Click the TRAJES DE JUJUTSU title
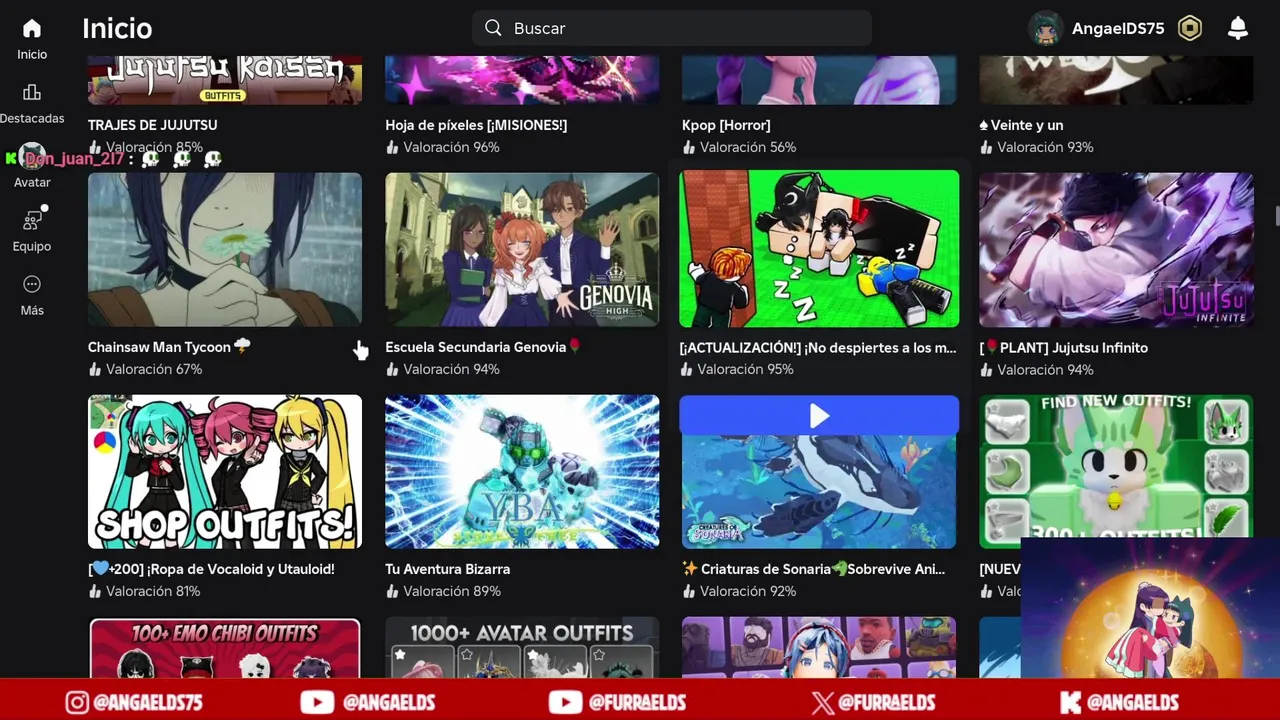 pos(152,125)
